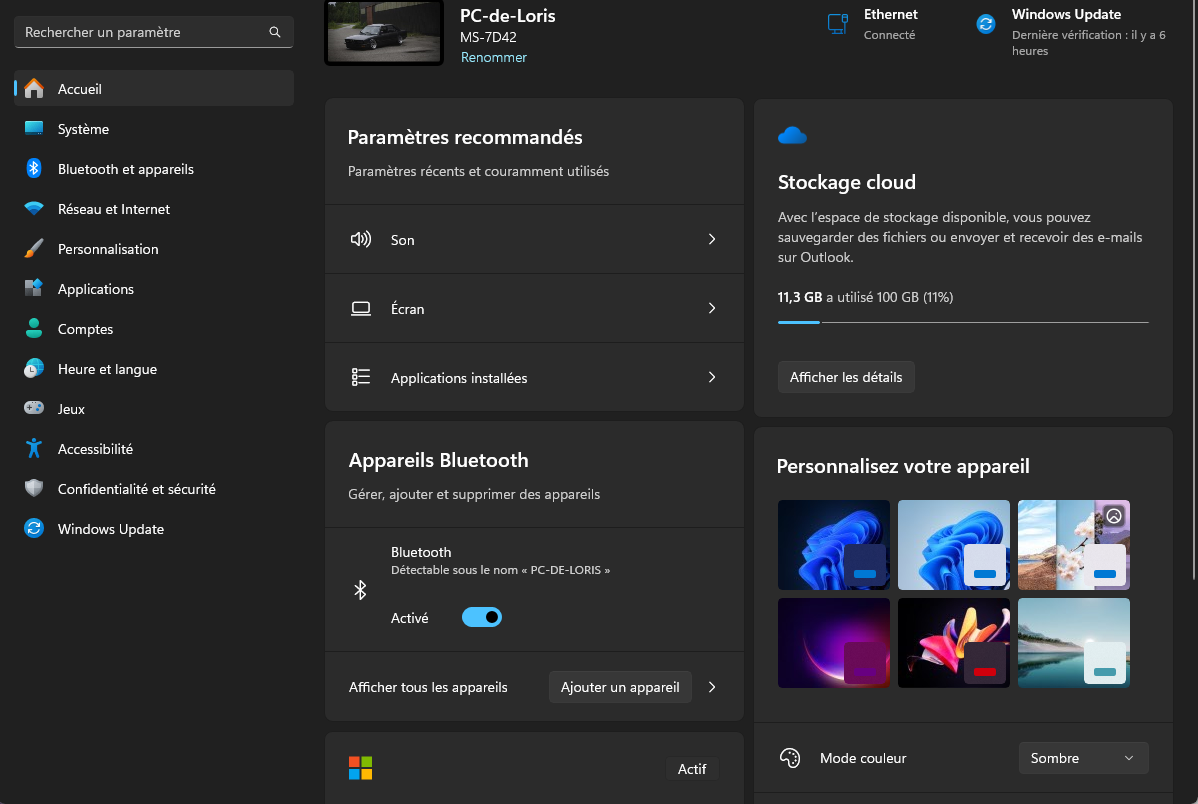Click the Écran laptop icon

[x=361, y=309]
